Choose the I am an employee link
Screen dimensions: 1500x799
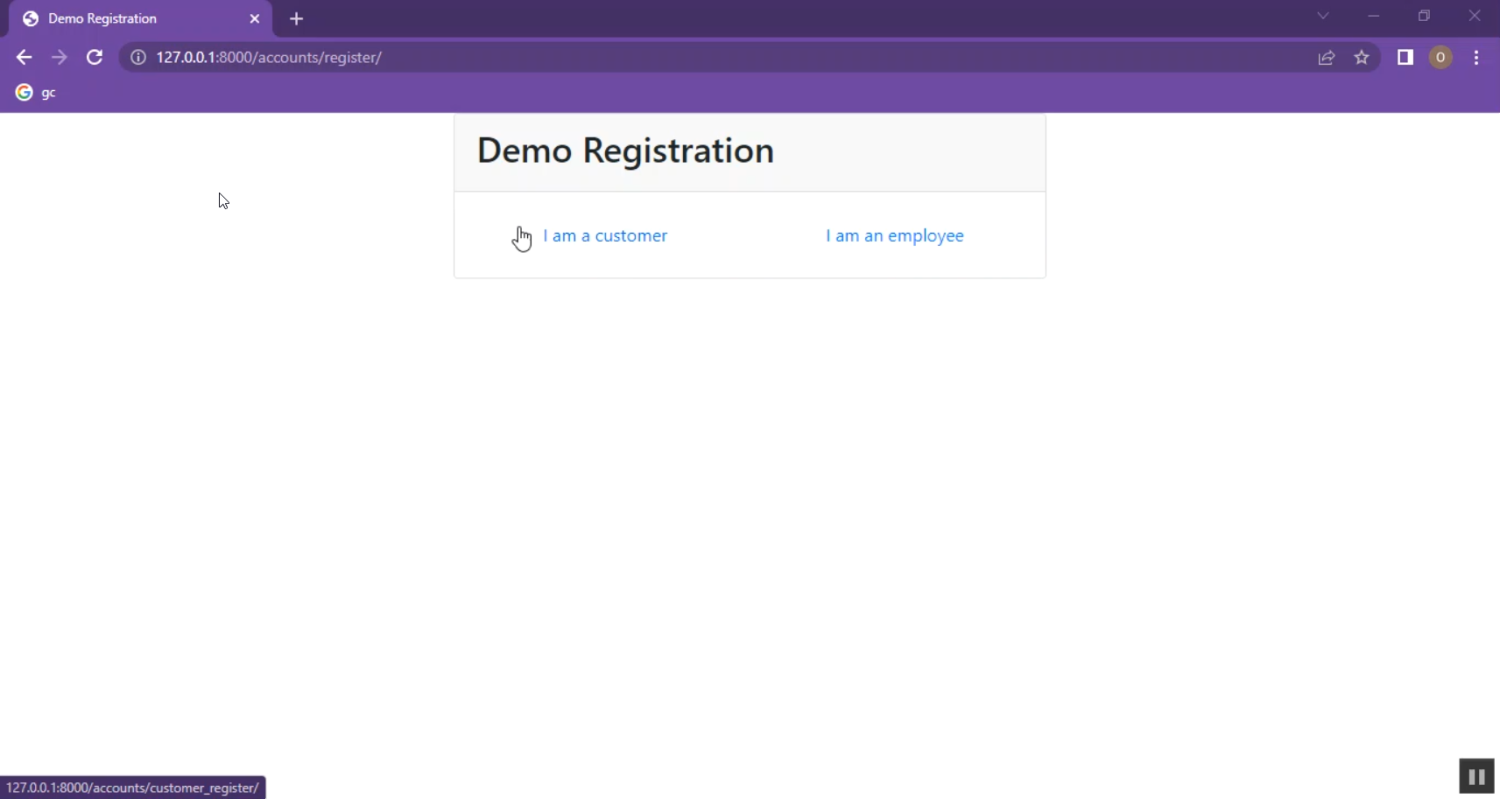click(x=895, y=236)
